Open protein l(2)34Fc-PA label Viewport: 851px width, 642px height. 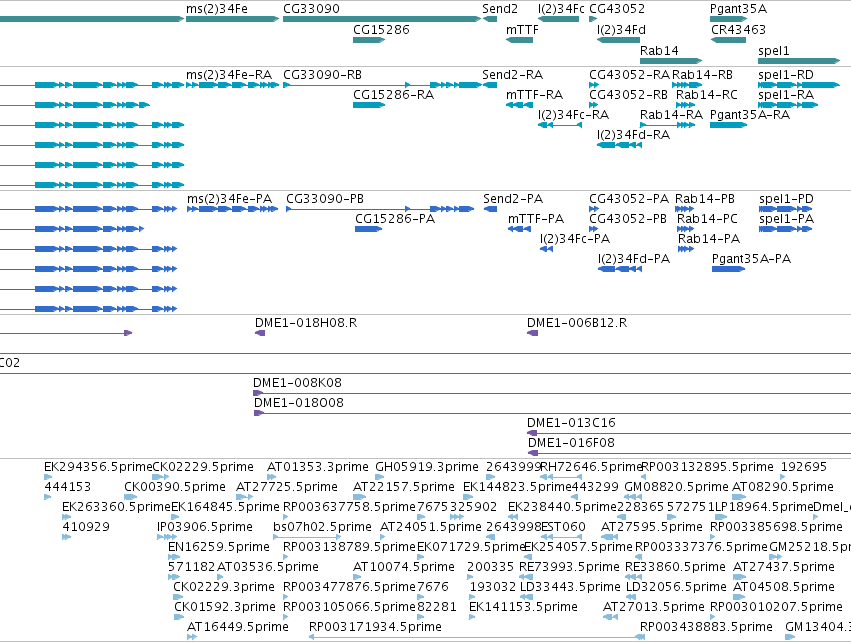(x=575, y=239)
